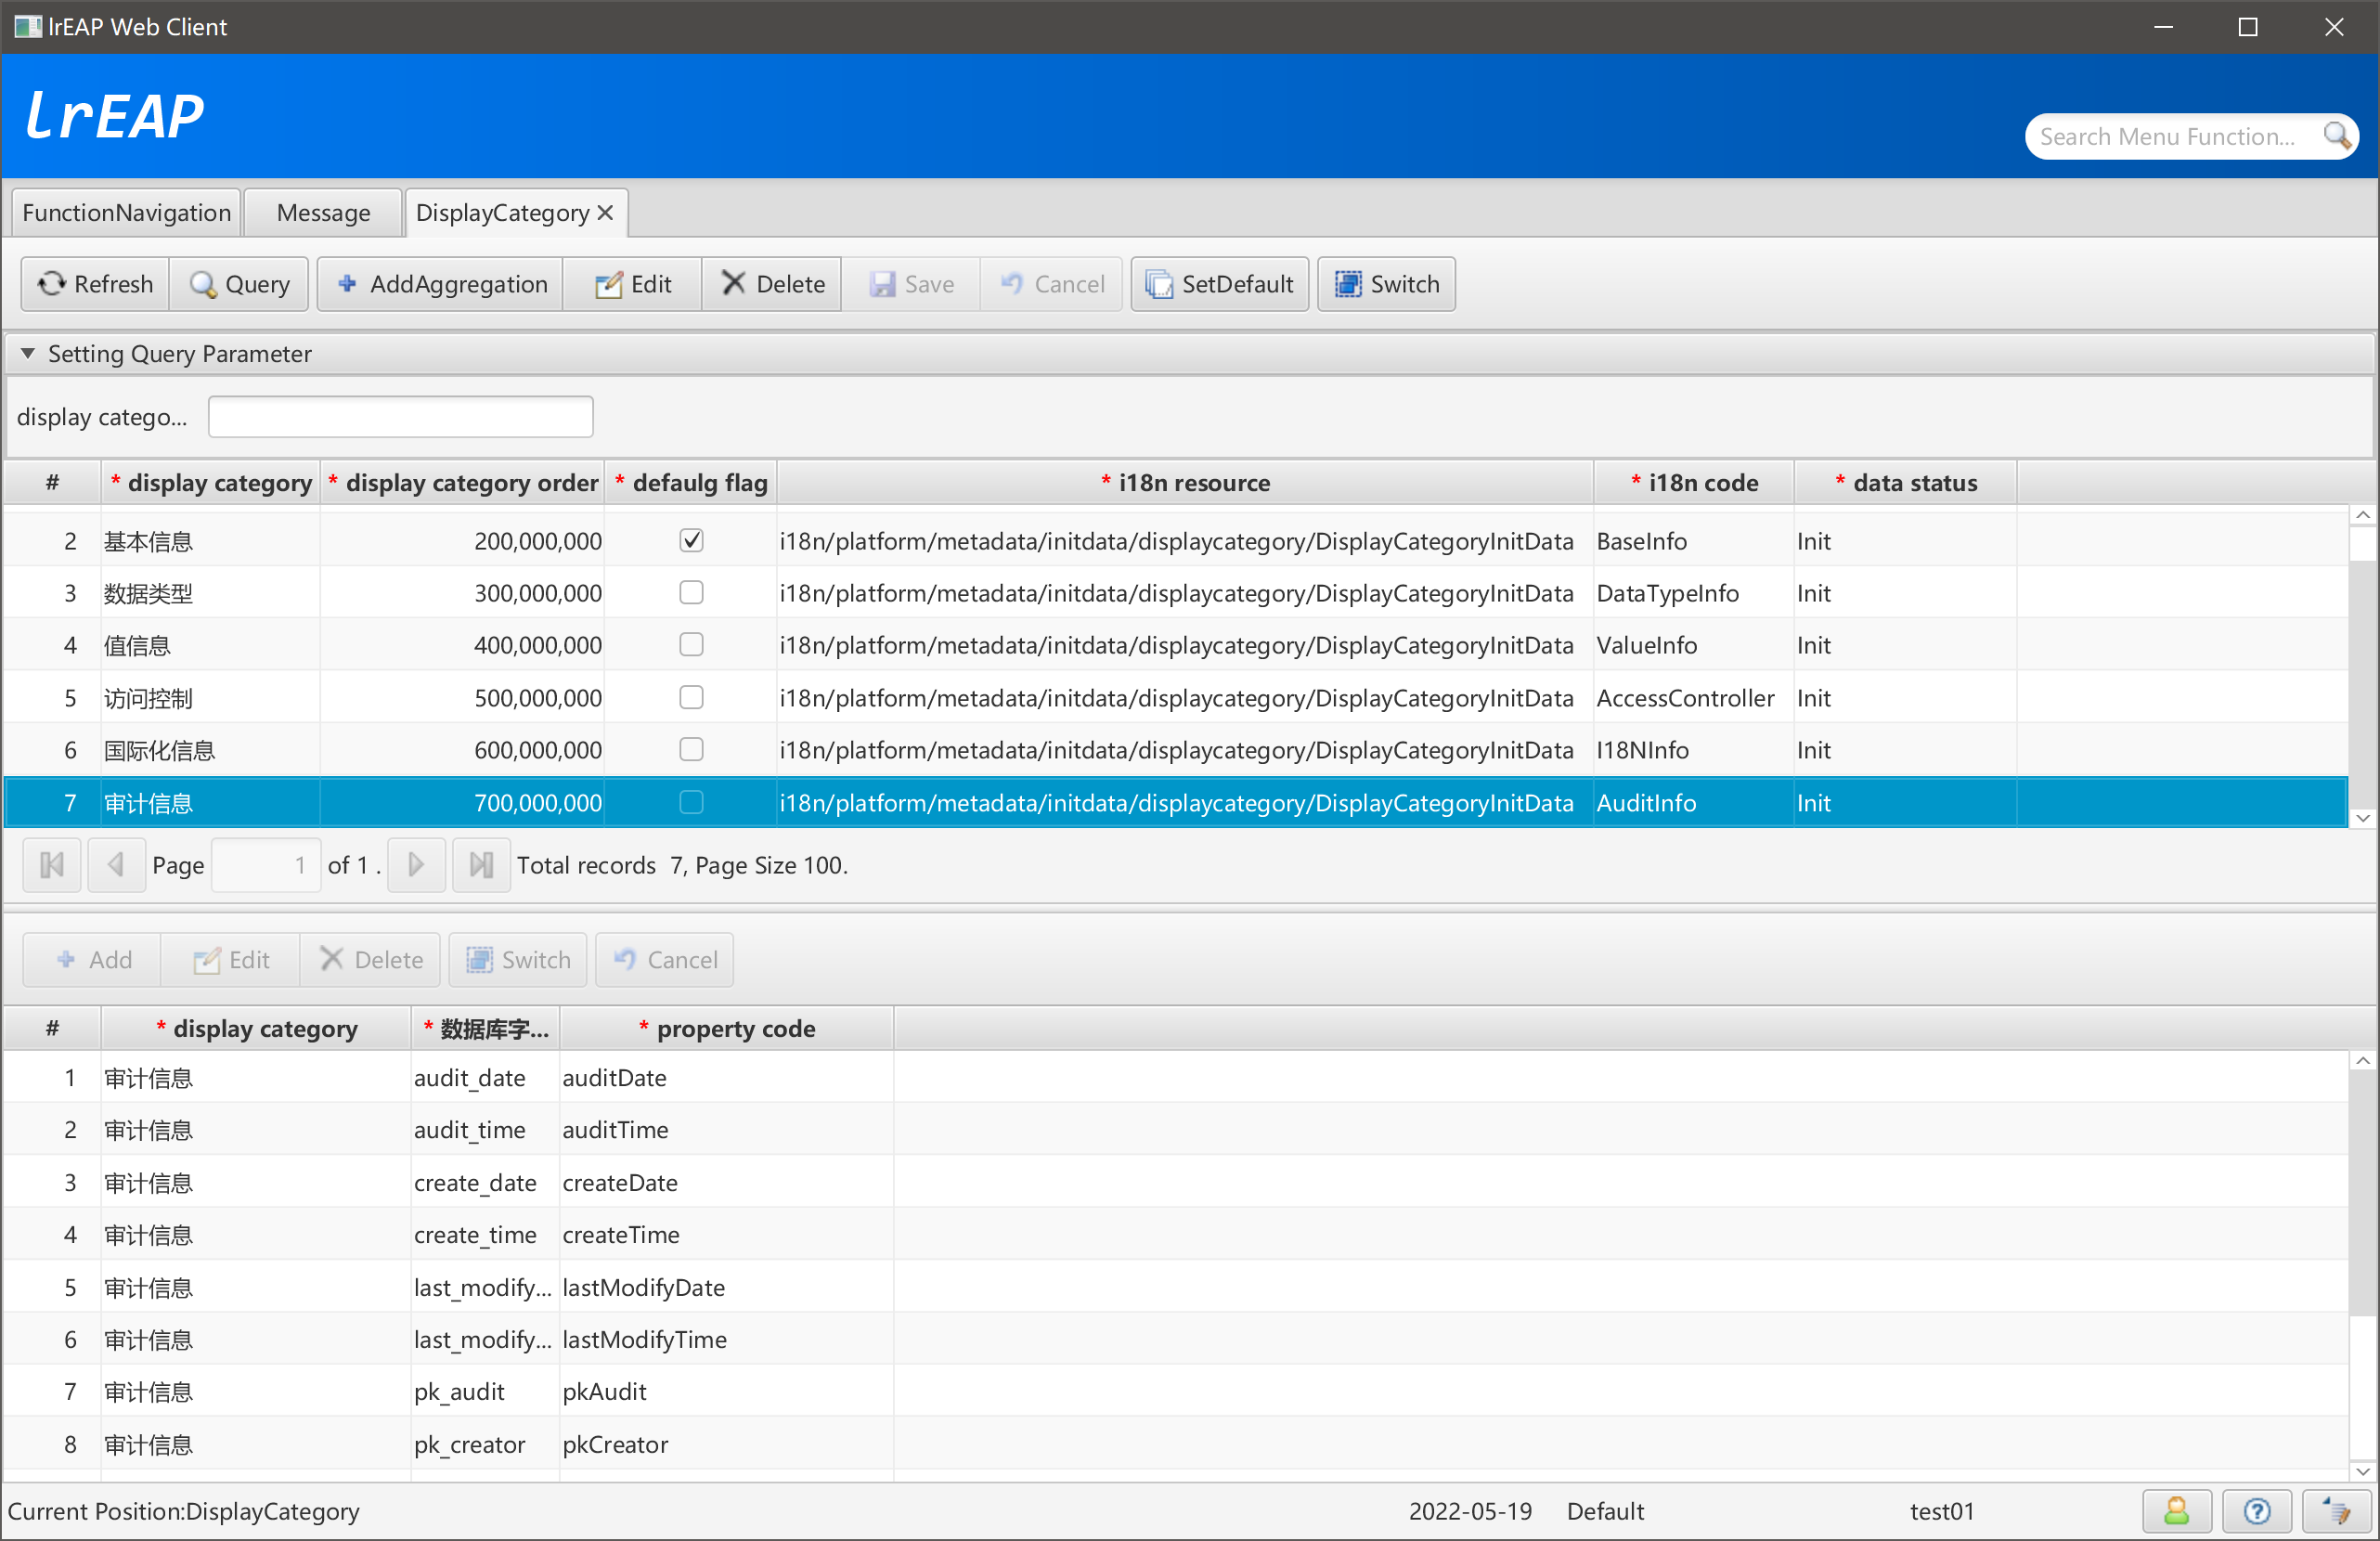Uncheck default flag for BaseInfo row
This screenshot has height=1541, width=2380.
pyautogui.click(x=691, y=541)
